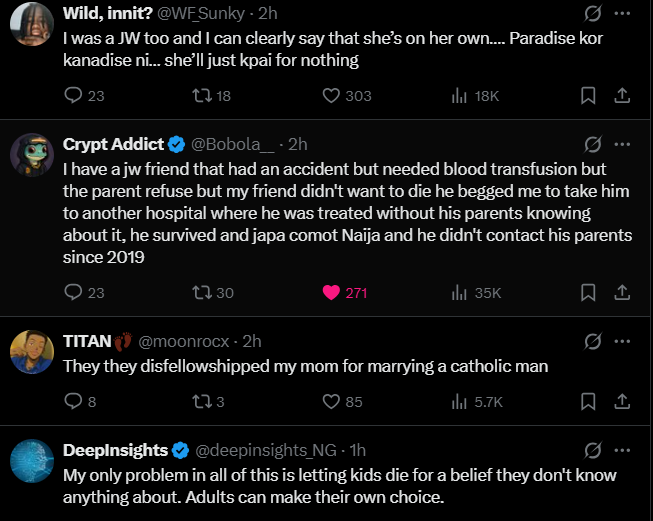Open more options on Crypt Addict tweet

pyautogui.click(x=622, y=144)
